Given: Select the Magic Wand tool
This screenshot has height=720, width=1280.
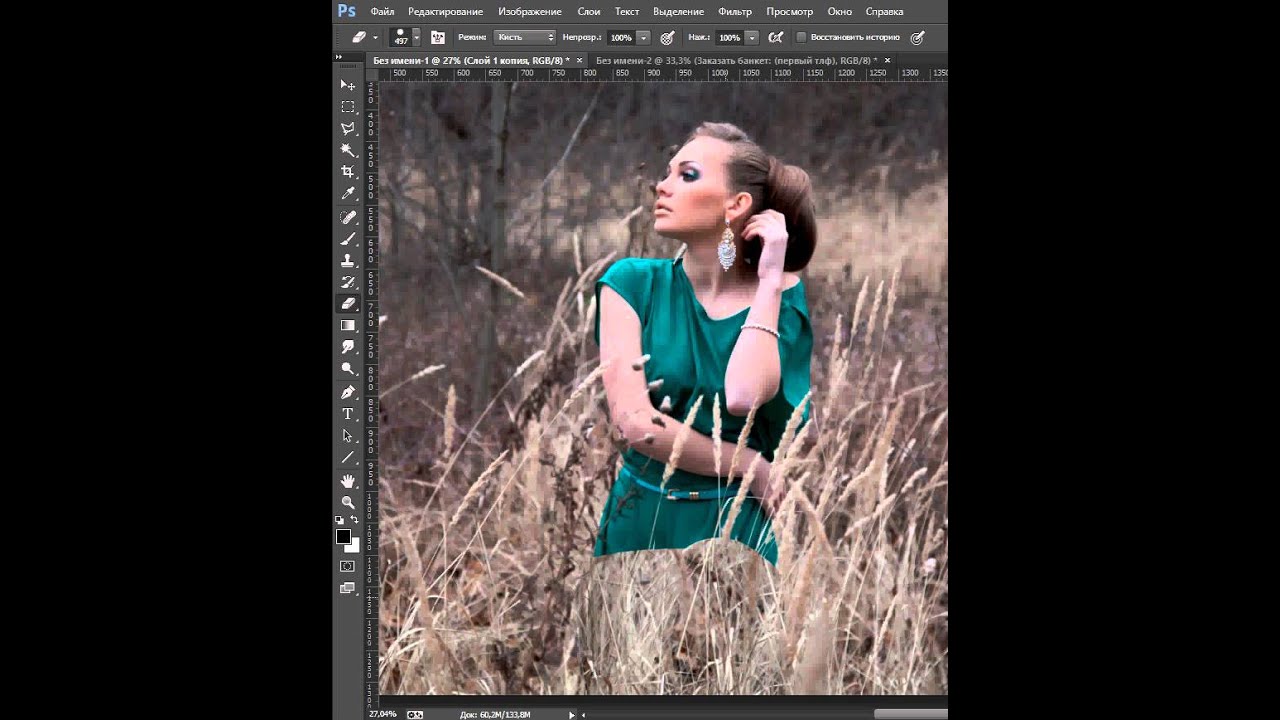Looking at the screenshot, I should point(348,150).
